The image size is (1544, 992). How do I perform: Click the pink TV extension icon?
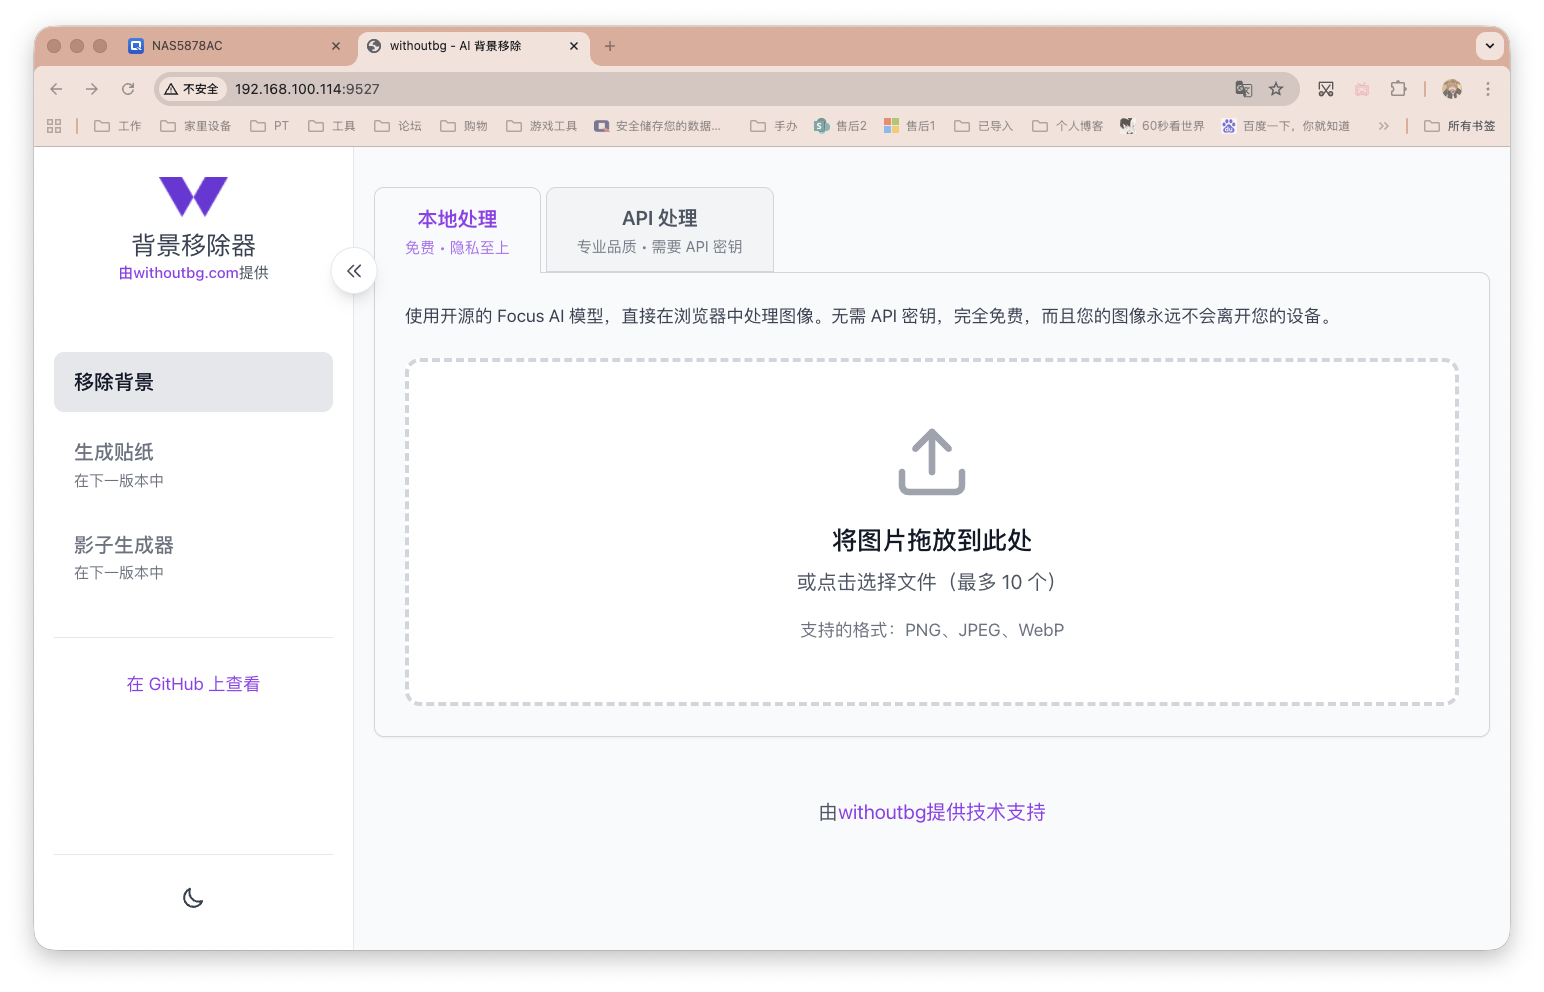[x=1362, y=89]
